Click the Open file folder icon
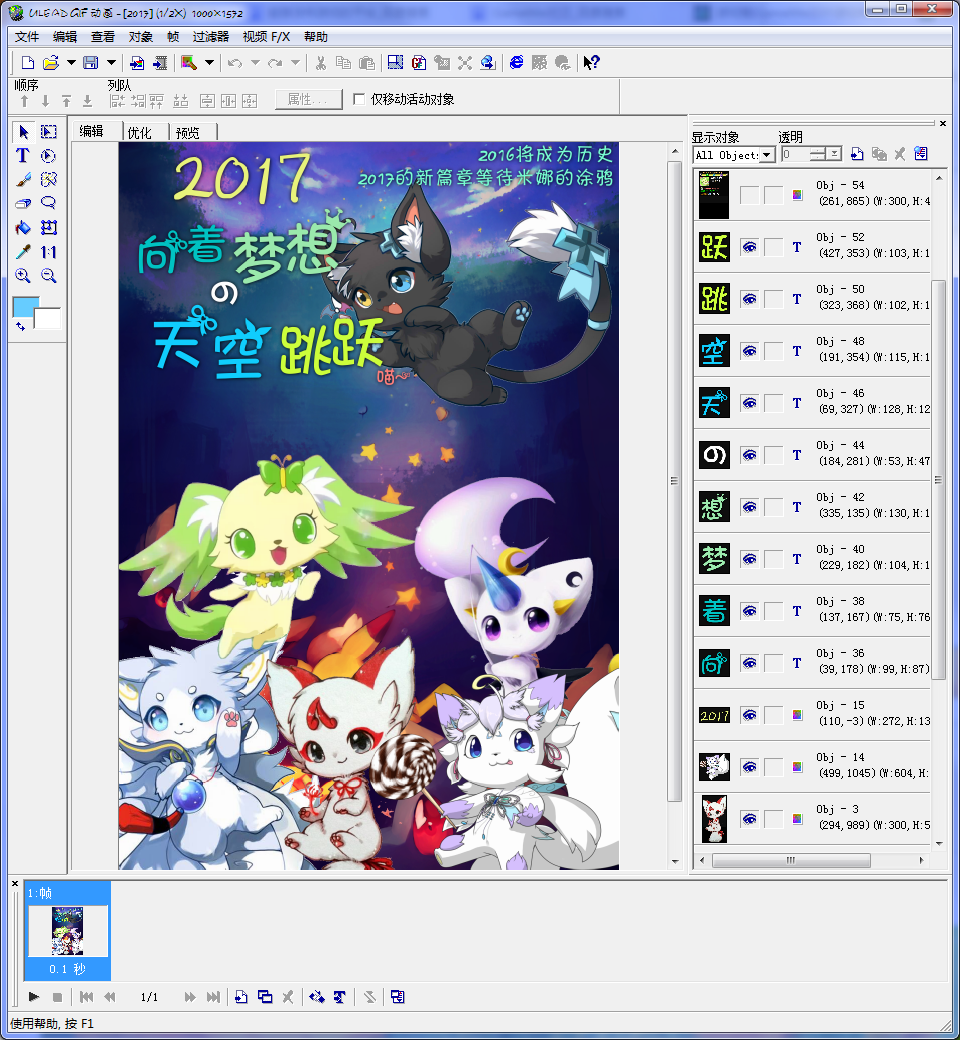Image resolution: width=960 pixels, height=1040 pixels. [x=50, y=62]
